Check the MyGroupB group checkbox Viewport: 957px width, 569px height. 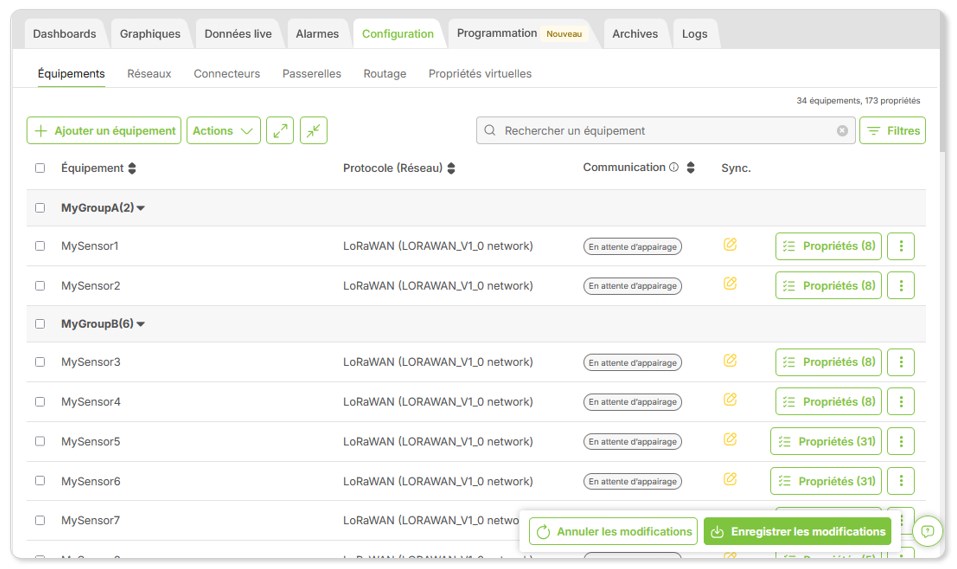[x=40, y=324]
